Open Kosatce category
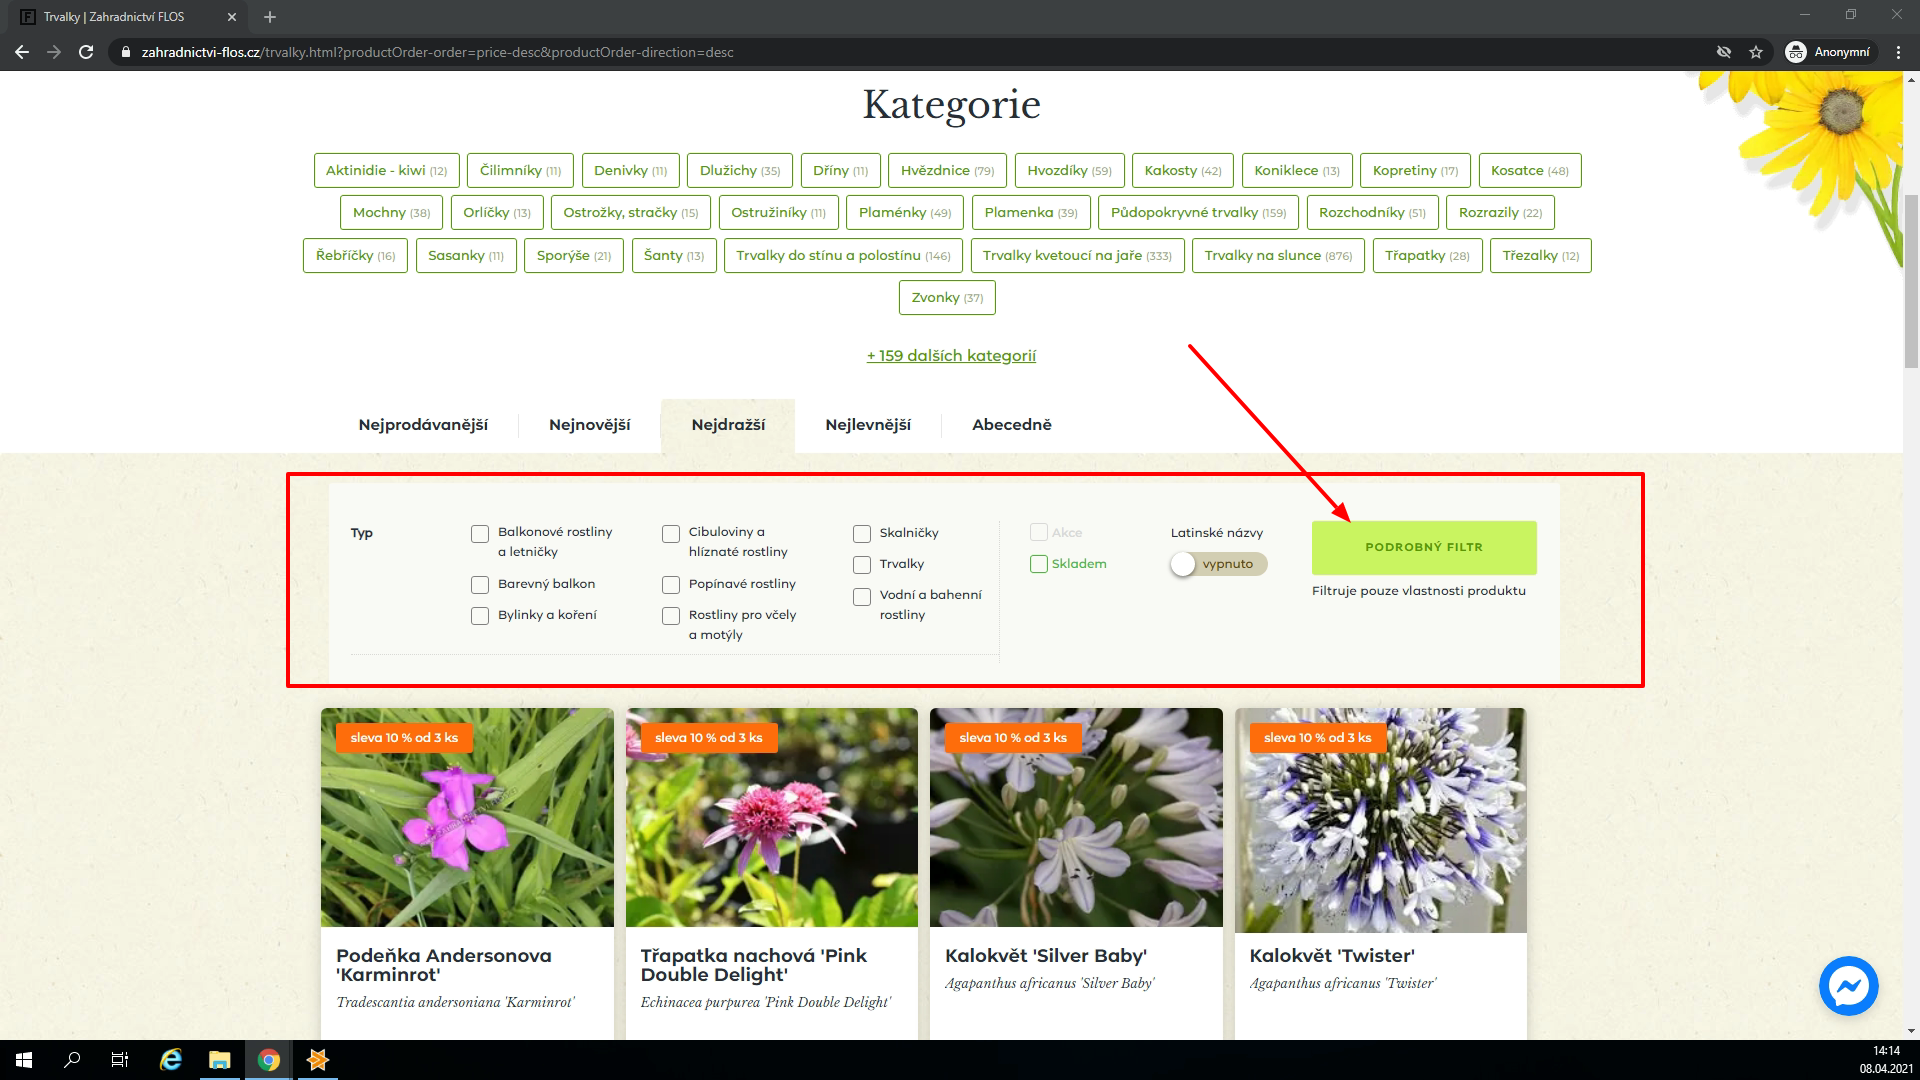The width and height of the screenshot is (1920, 1080). click(x=1529, y=170)
